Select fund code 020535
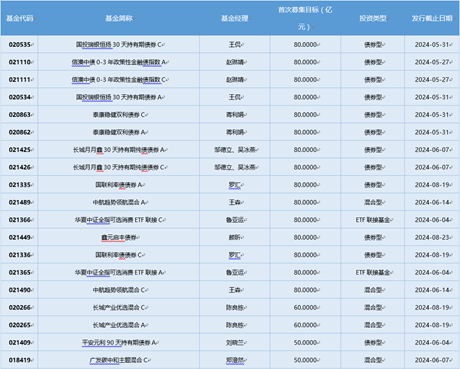Image resolution: width=460 pixels, height=369 pixels. [x=20, y=44]
